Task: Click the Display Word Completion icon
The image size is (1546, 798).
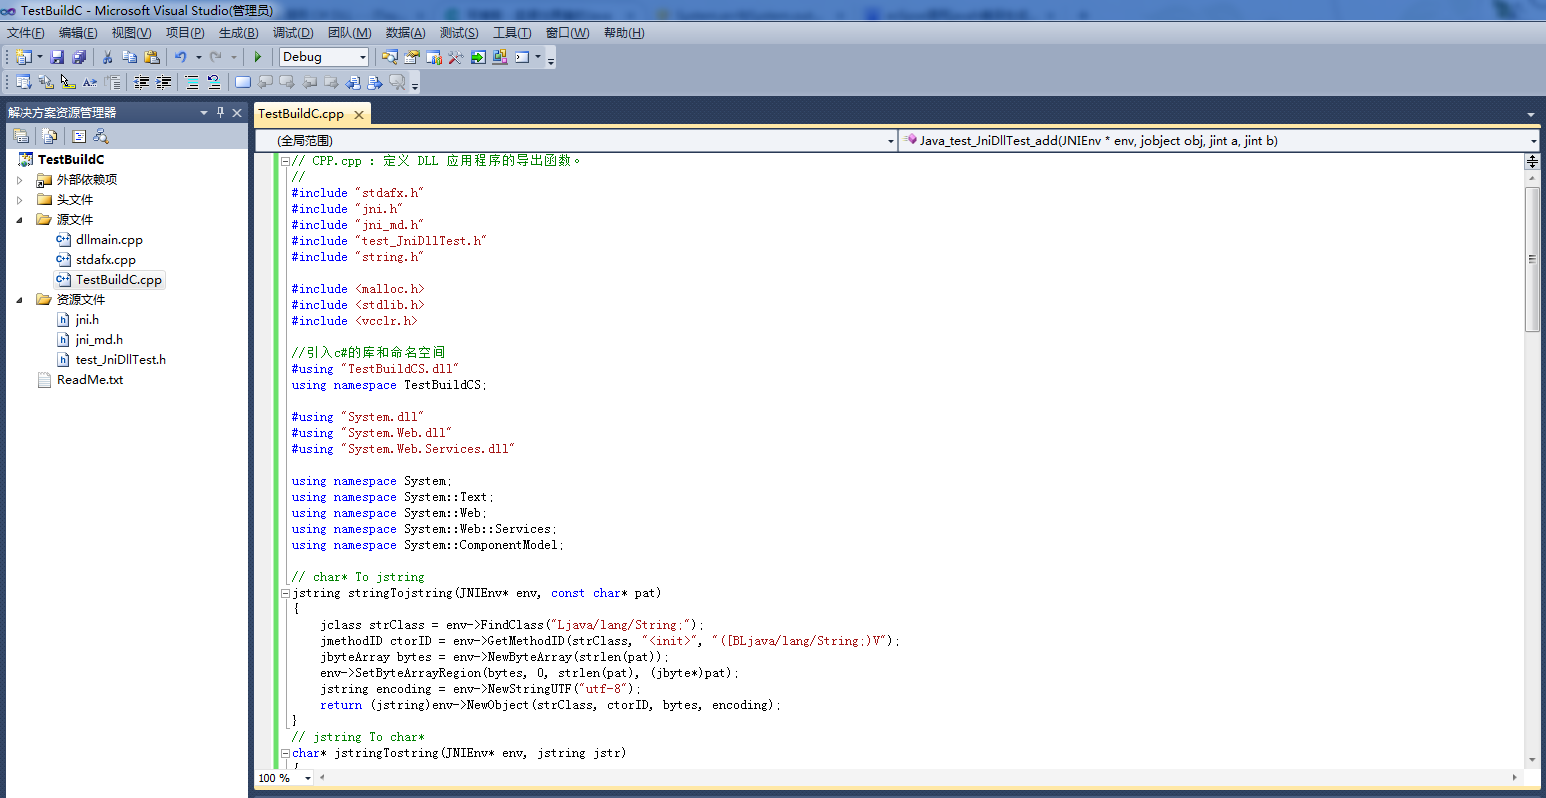Action: tap(90, 82)
